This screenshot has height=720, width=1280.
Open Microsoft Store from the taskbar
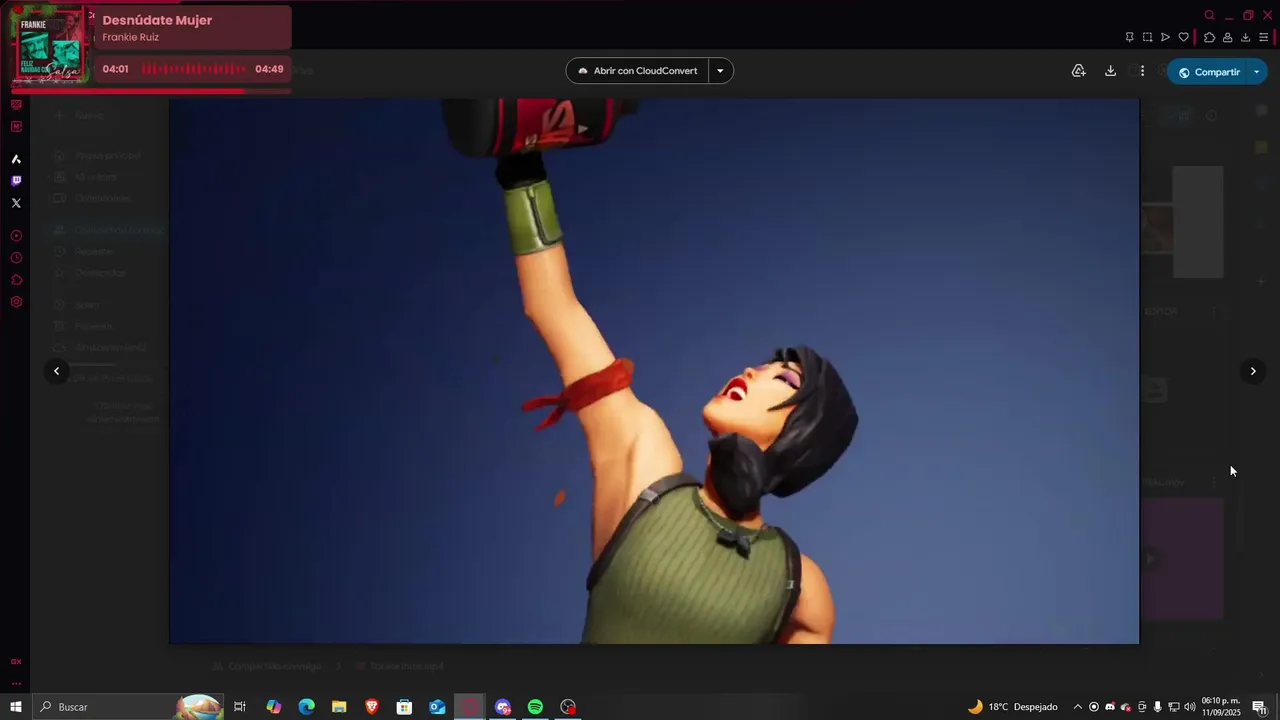point(404,707)
